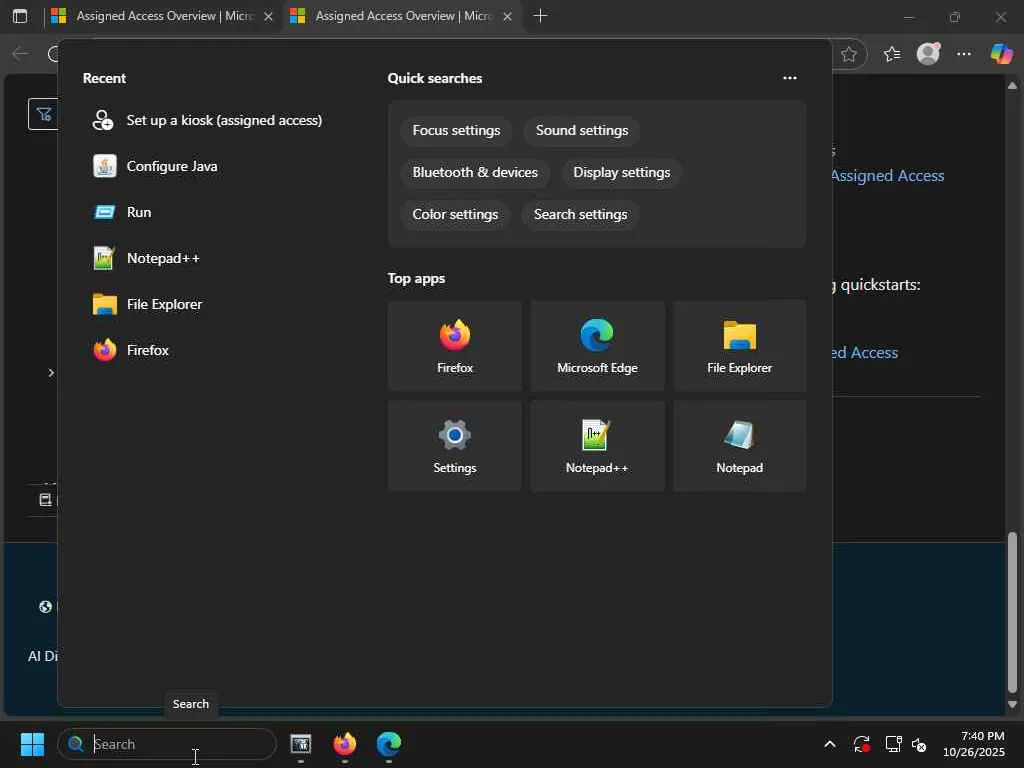Switch to Firefox on the taskbar
Image resolution: width=1024 pixels, height=768 pixels.
pos(345,744)
